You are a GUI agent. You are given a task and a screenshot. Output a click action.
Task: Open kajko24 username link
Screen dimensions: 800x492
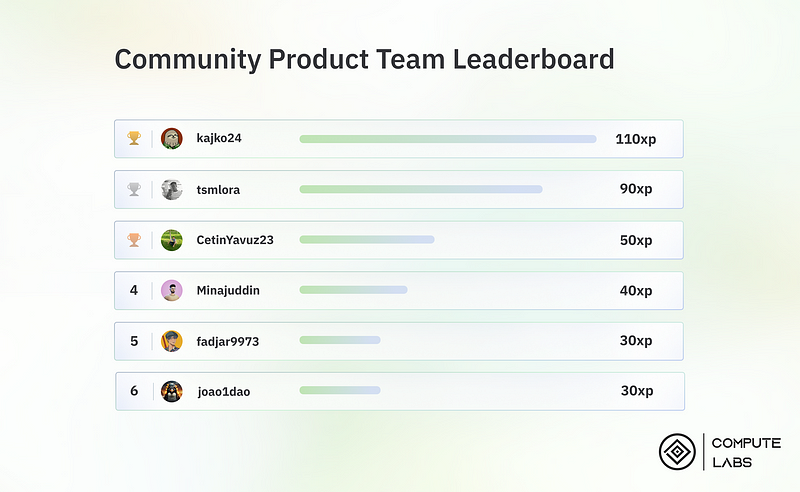pyautogui.click(x=219, y=138)
